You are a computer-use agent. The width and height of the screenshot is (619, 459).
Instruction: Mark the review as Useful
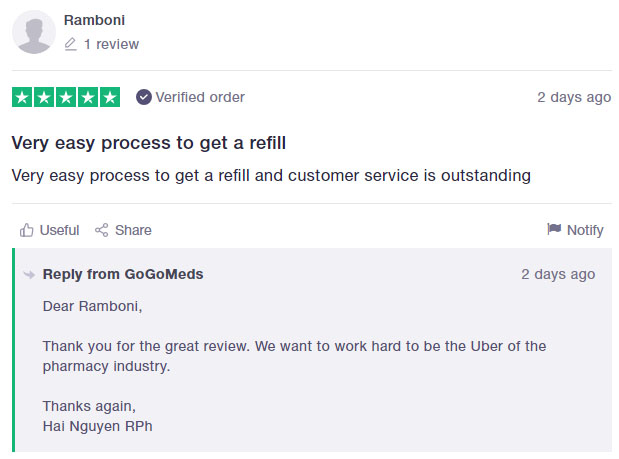tap(59, 230)
